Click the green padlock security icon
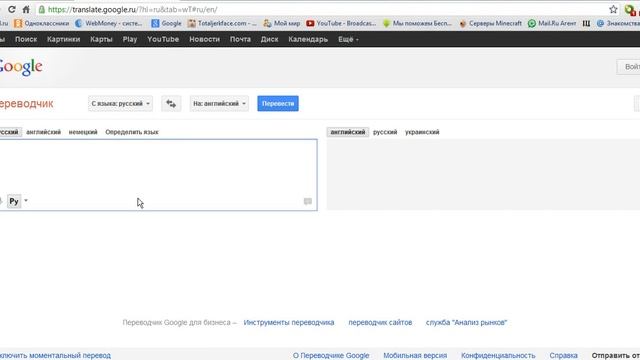The height and width of the screenshot is (360, 640). 42,9
